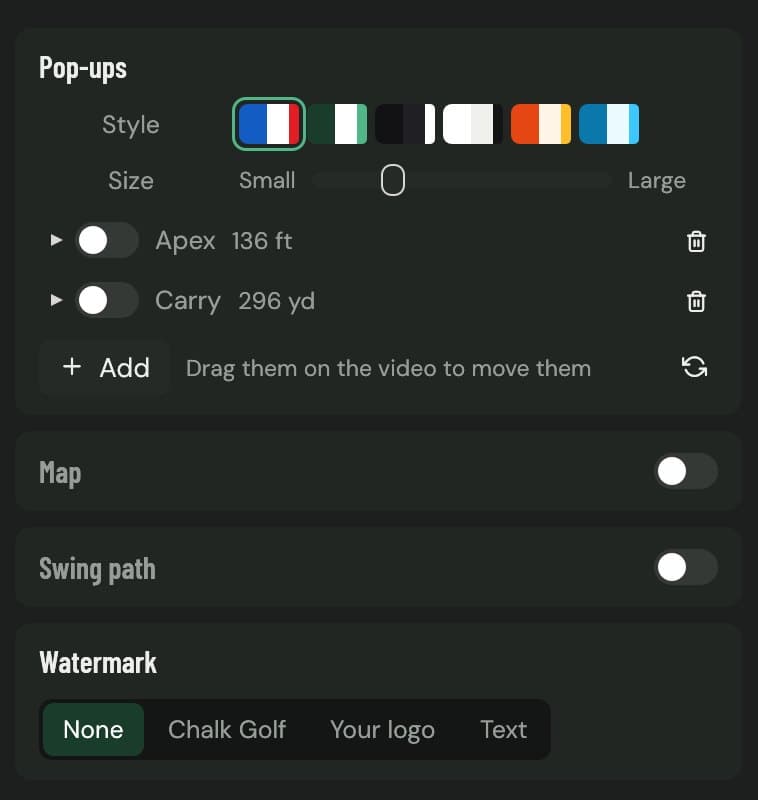Click the Pop-ups heading
Image resolution: width=758 pixels, height=800 pixels.
click(x=83, y=68)
